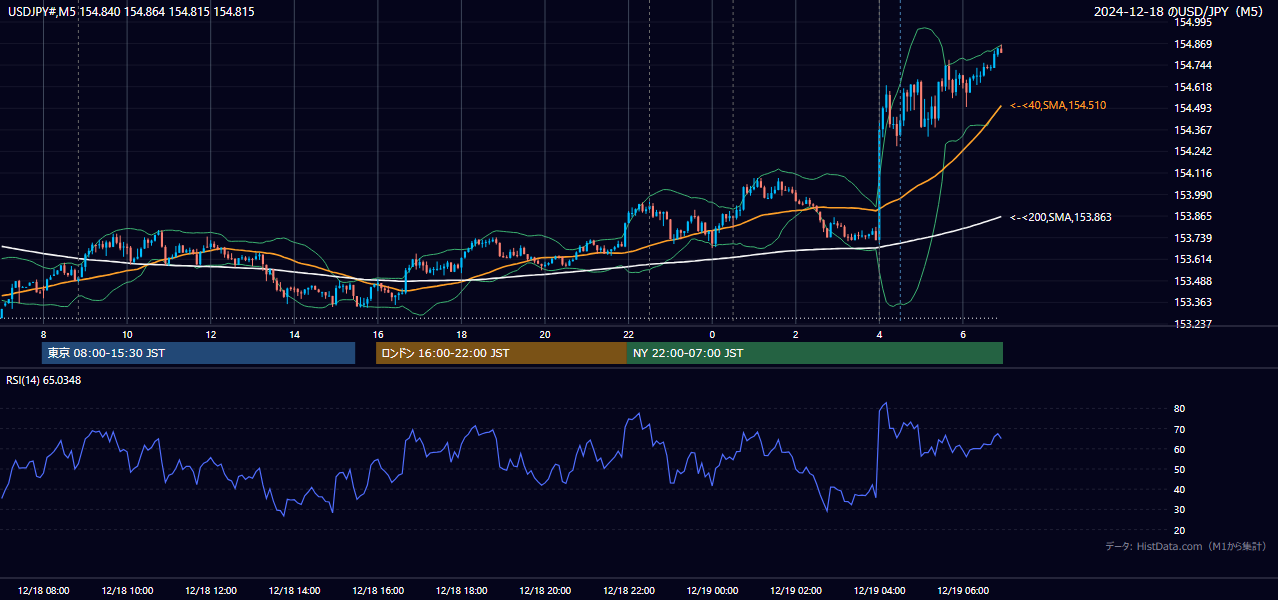Click hour tick '22' under the price chart
This screenshot has width=1278, height=600.
click(628, 334)
